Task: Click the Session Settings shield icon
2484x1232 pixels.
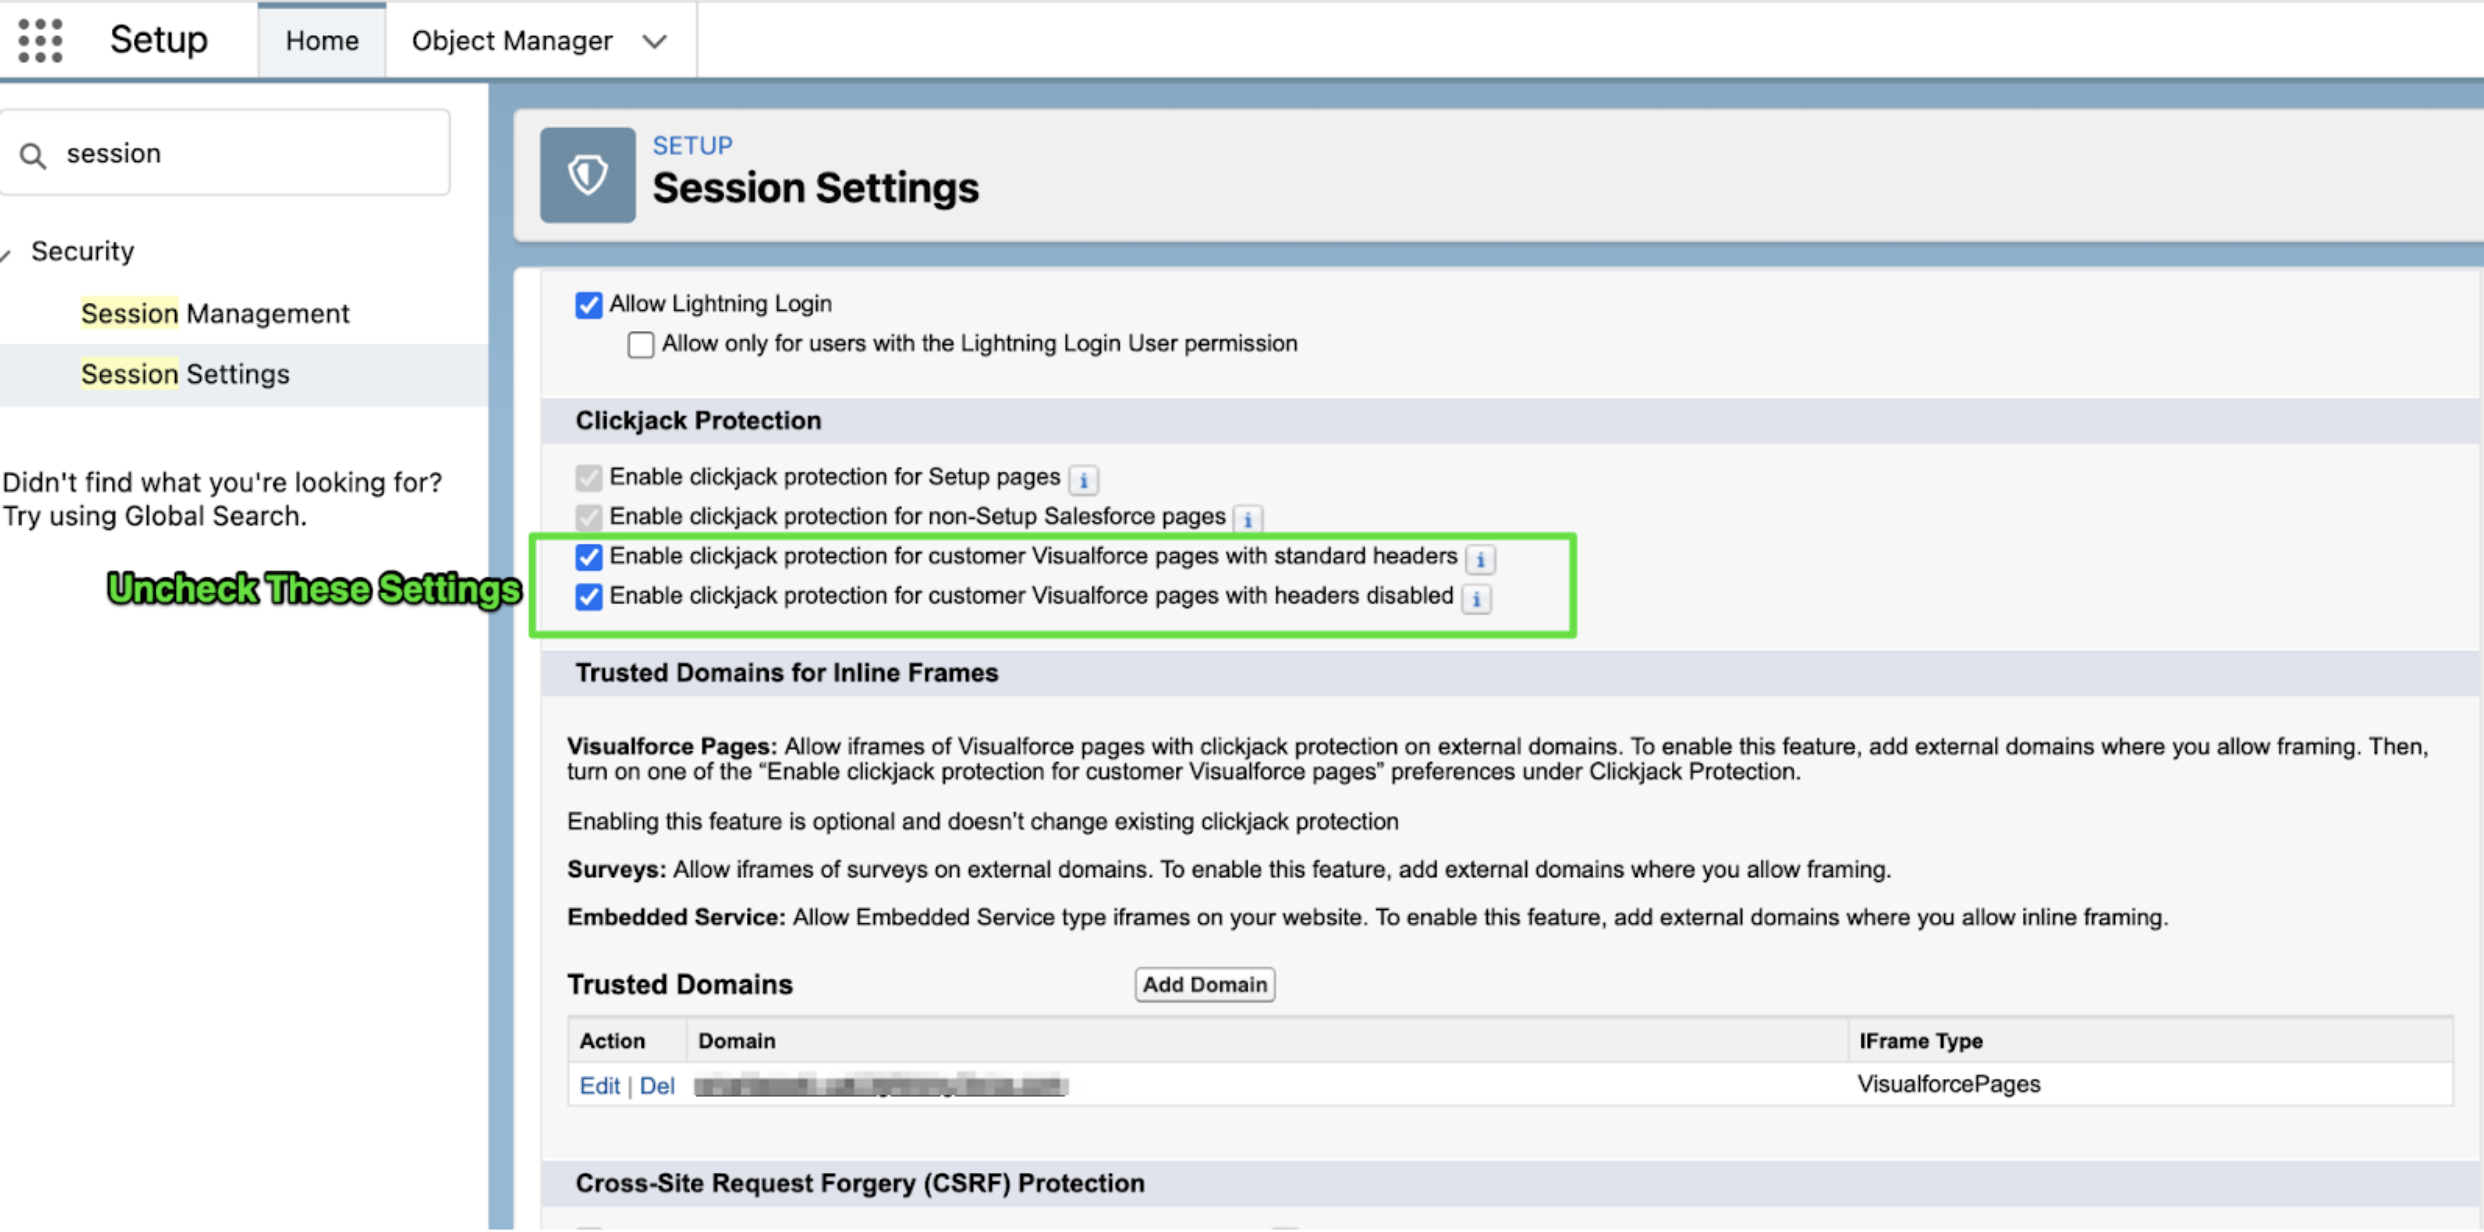Action: tap(587, 175)
